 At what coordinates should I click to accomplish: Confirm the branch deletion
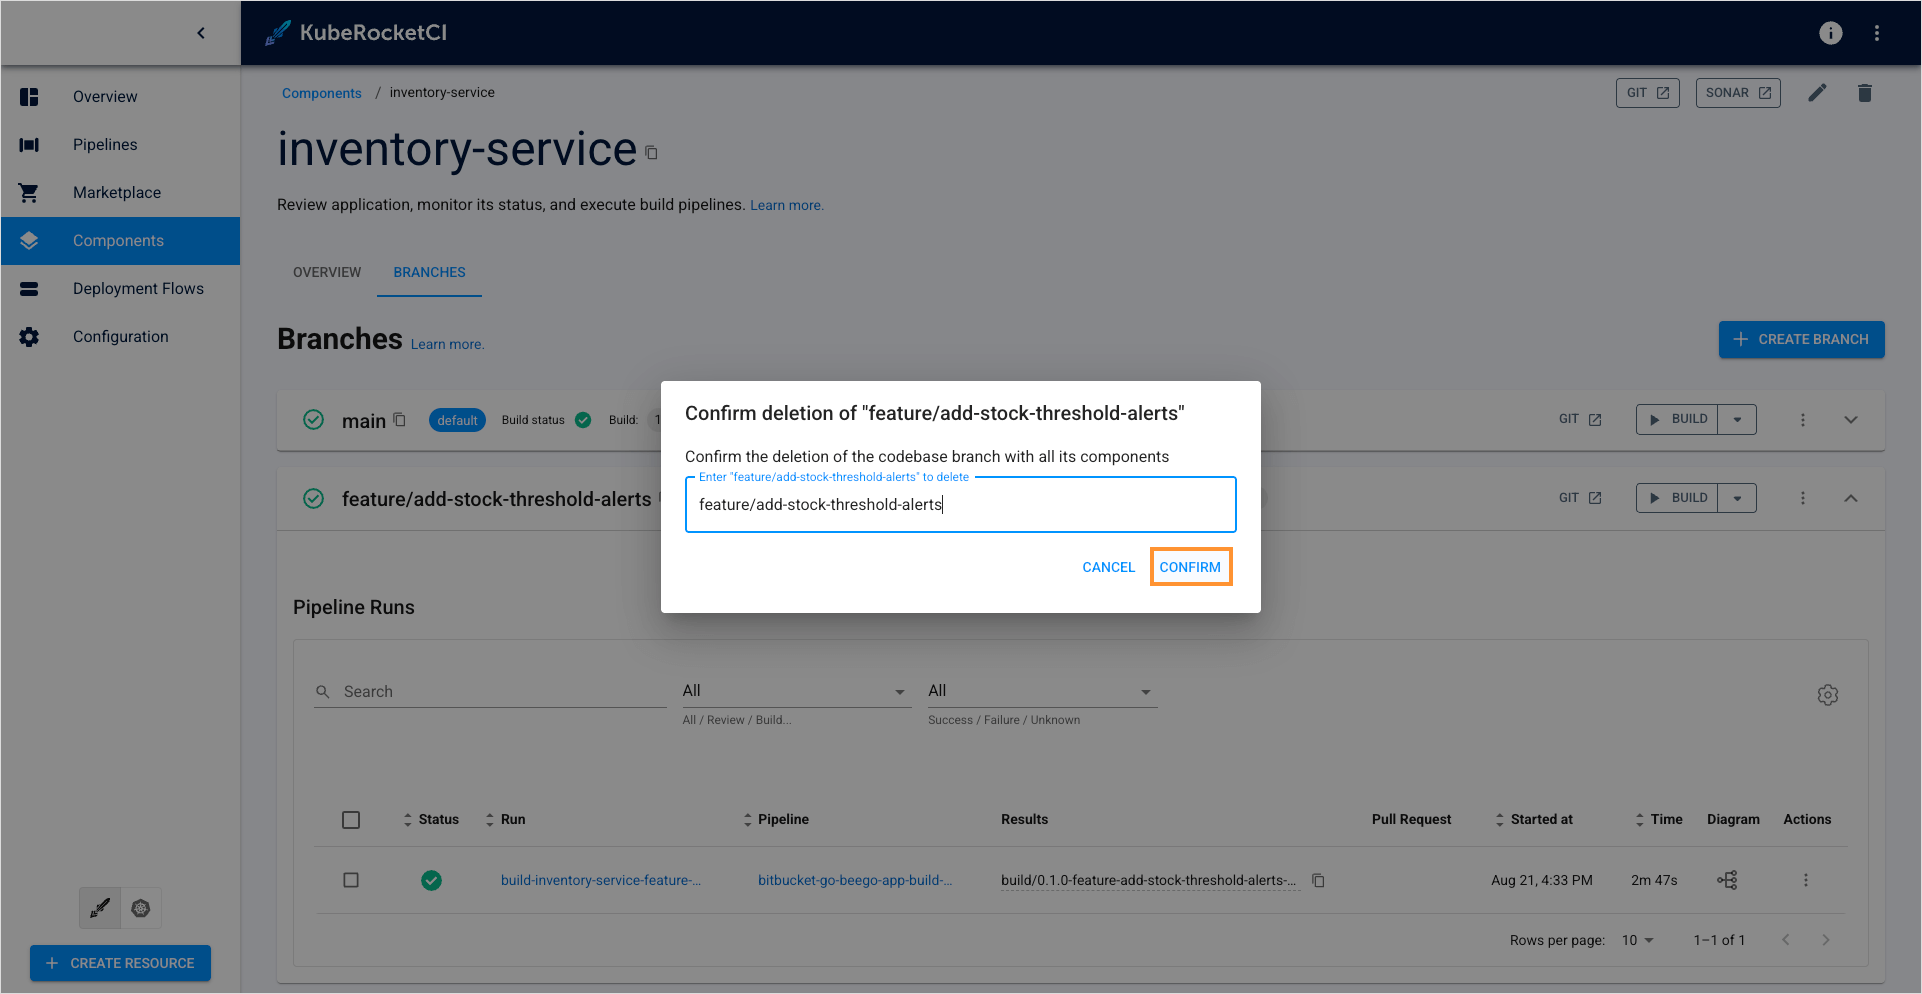pos(1190,567)
